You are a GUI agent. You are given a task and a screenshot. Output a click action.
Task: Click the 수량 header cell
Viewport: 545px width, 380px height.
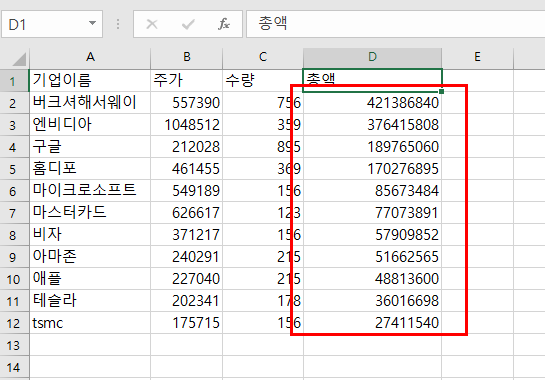[263, 81]
